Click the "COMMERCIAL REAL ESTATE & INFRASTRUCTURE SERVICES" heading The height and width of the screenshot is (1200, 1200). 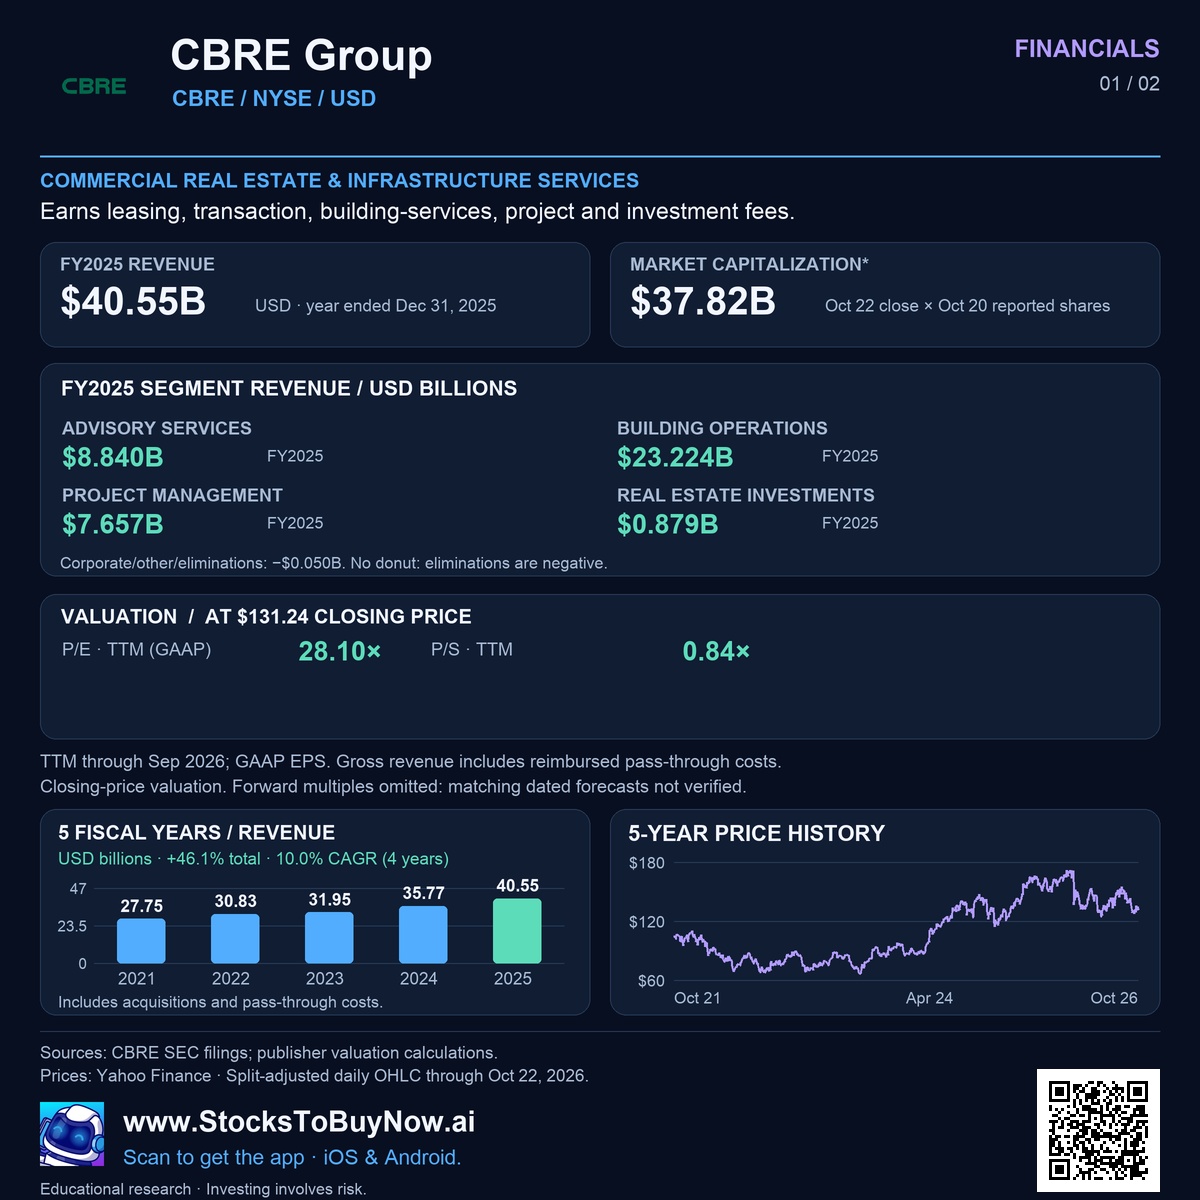pos(339,181)
